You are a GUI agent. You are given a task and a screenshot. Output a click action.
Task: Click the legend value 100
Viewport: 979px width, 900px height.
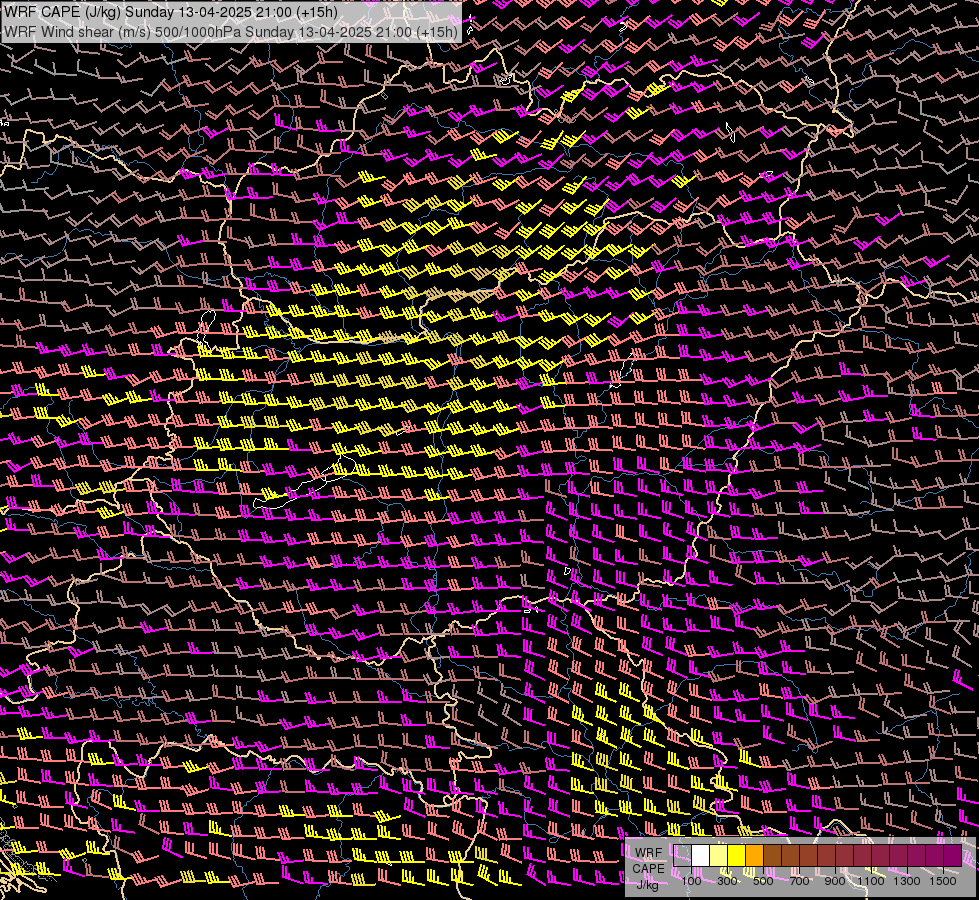coord(691,881)
